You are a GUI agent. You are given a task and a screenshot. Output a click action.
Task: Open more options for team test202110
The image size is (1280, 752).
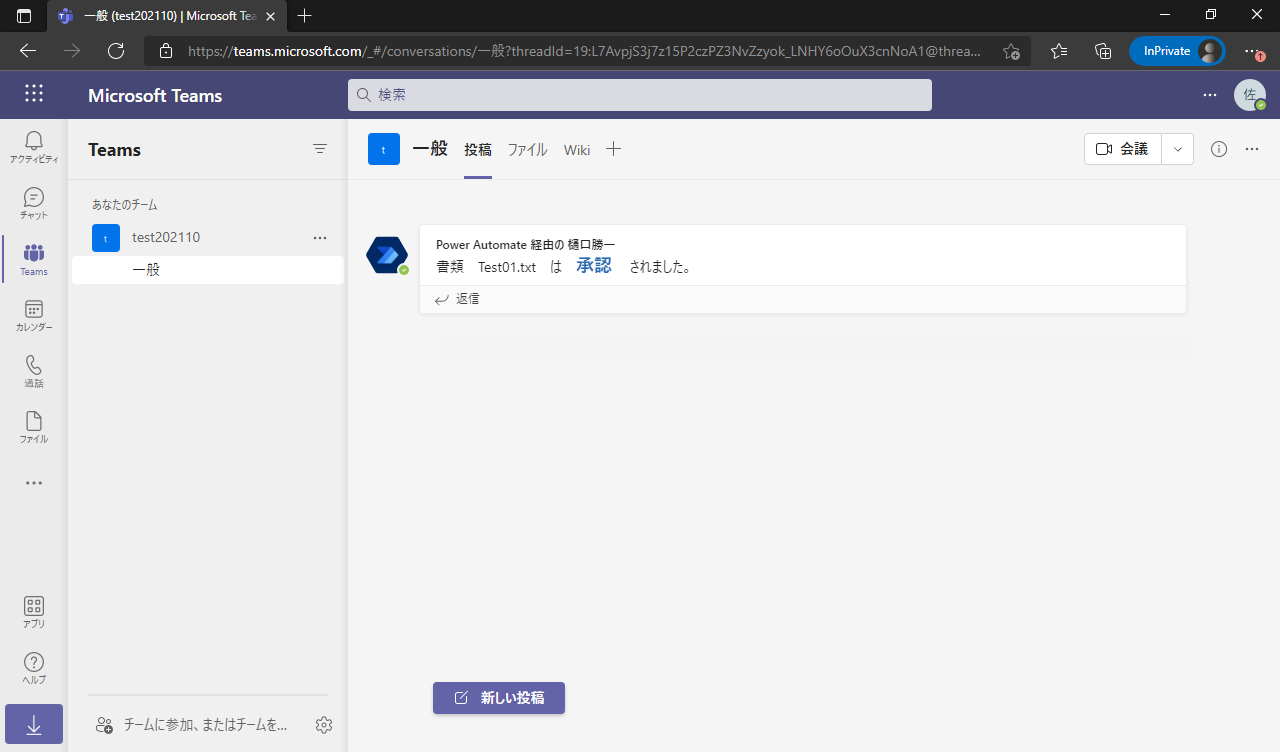pyautogui.click(x=320, y=238)
